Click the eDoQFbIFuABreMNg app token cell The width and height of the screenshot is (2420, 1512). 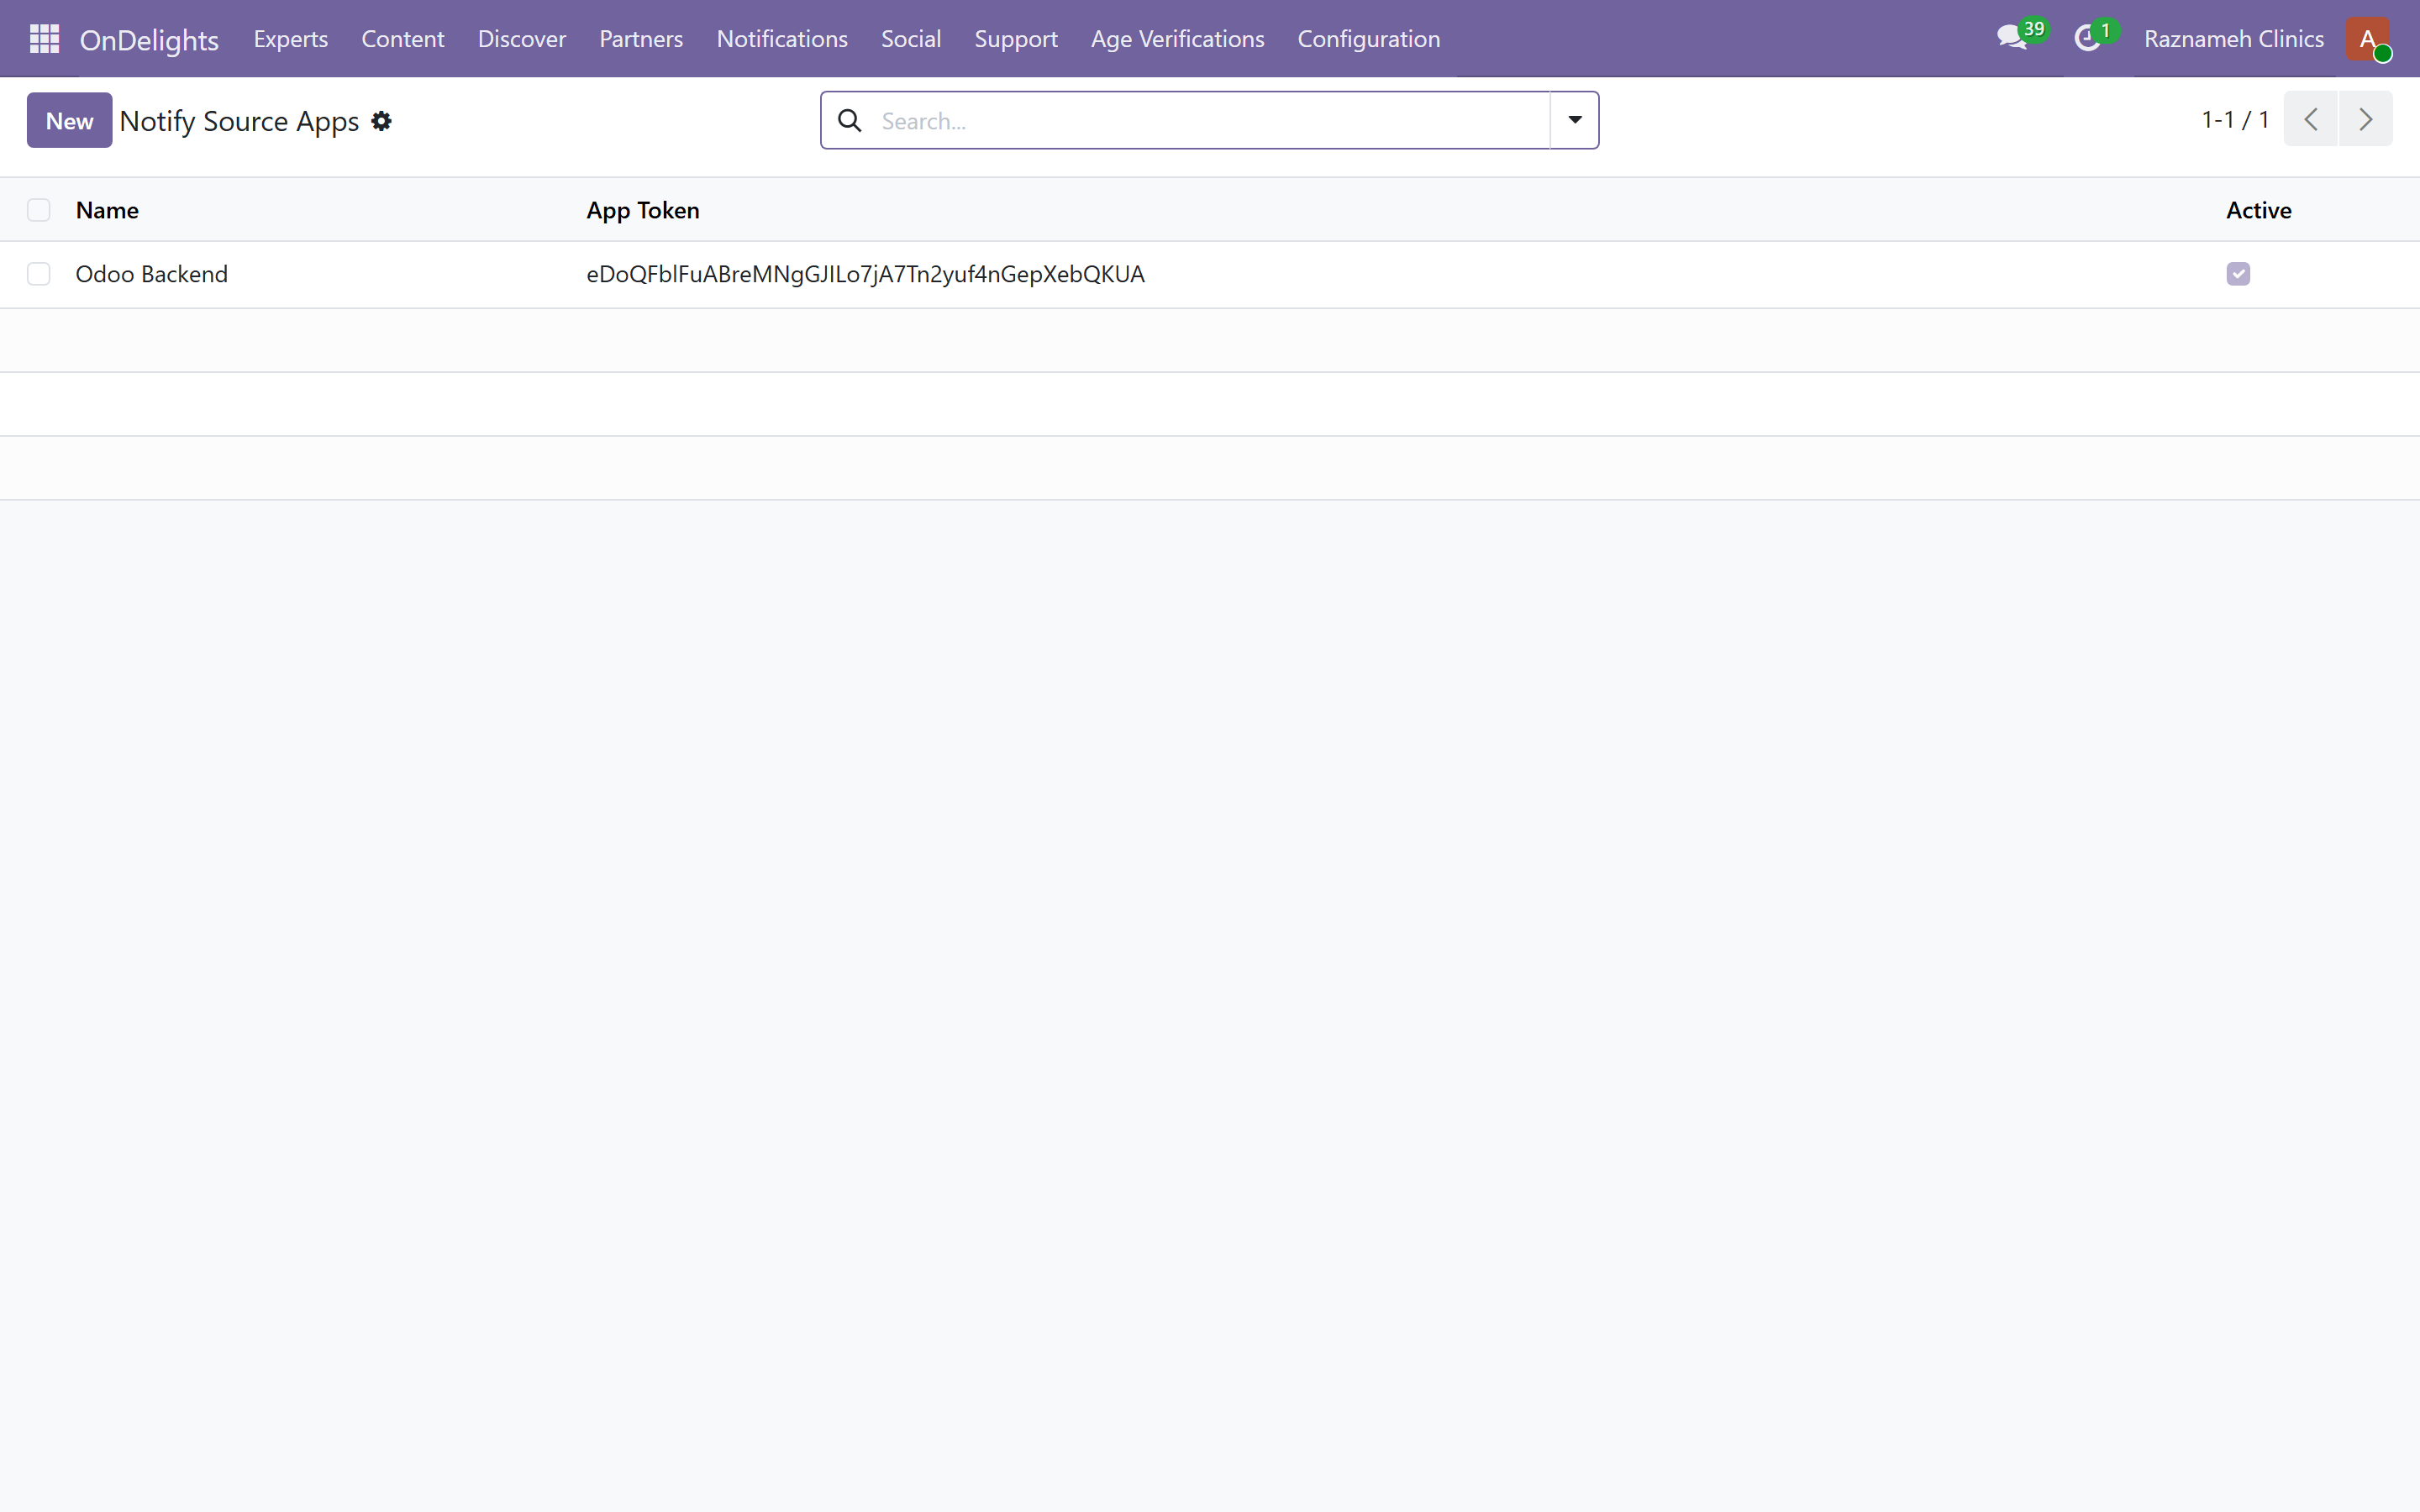click(865, 274)
